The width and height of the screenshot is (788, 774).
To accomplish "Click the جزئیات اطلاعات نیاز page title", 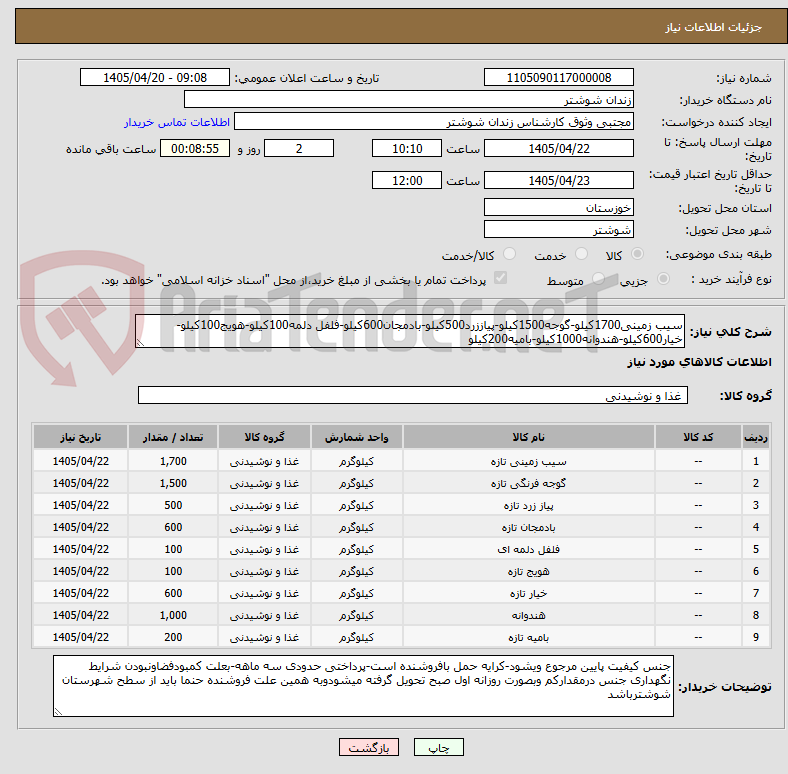I will tap(713, 27).
